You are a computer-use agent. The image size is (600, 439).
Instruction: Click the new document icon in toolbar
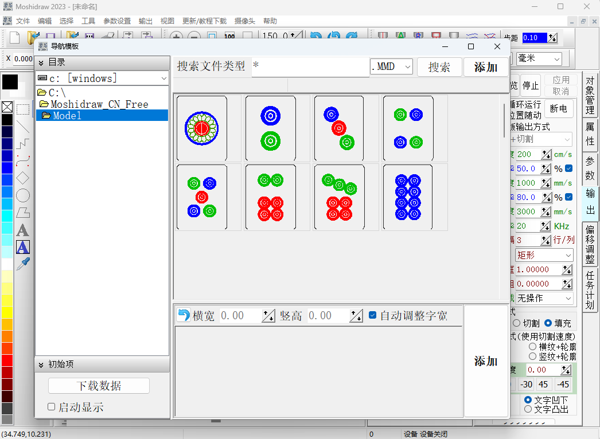[15, 39]
